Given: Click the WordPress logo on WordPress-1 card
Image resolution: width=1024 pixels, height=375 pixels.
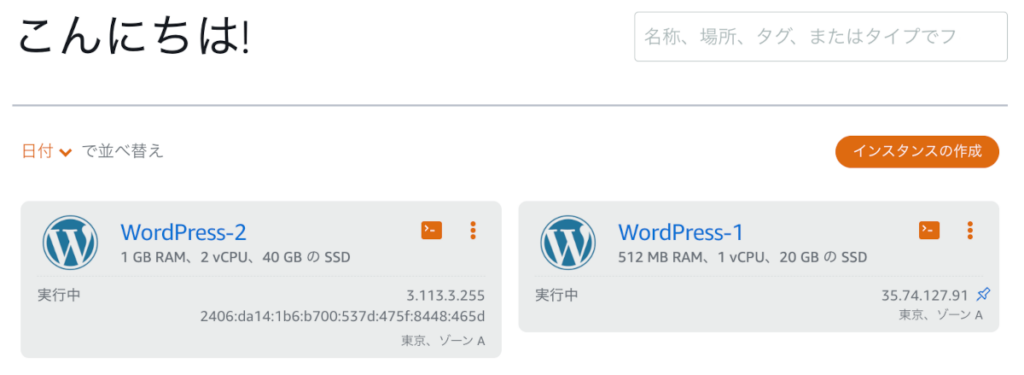Looking at the screenshot, I should tap(568, 242).
